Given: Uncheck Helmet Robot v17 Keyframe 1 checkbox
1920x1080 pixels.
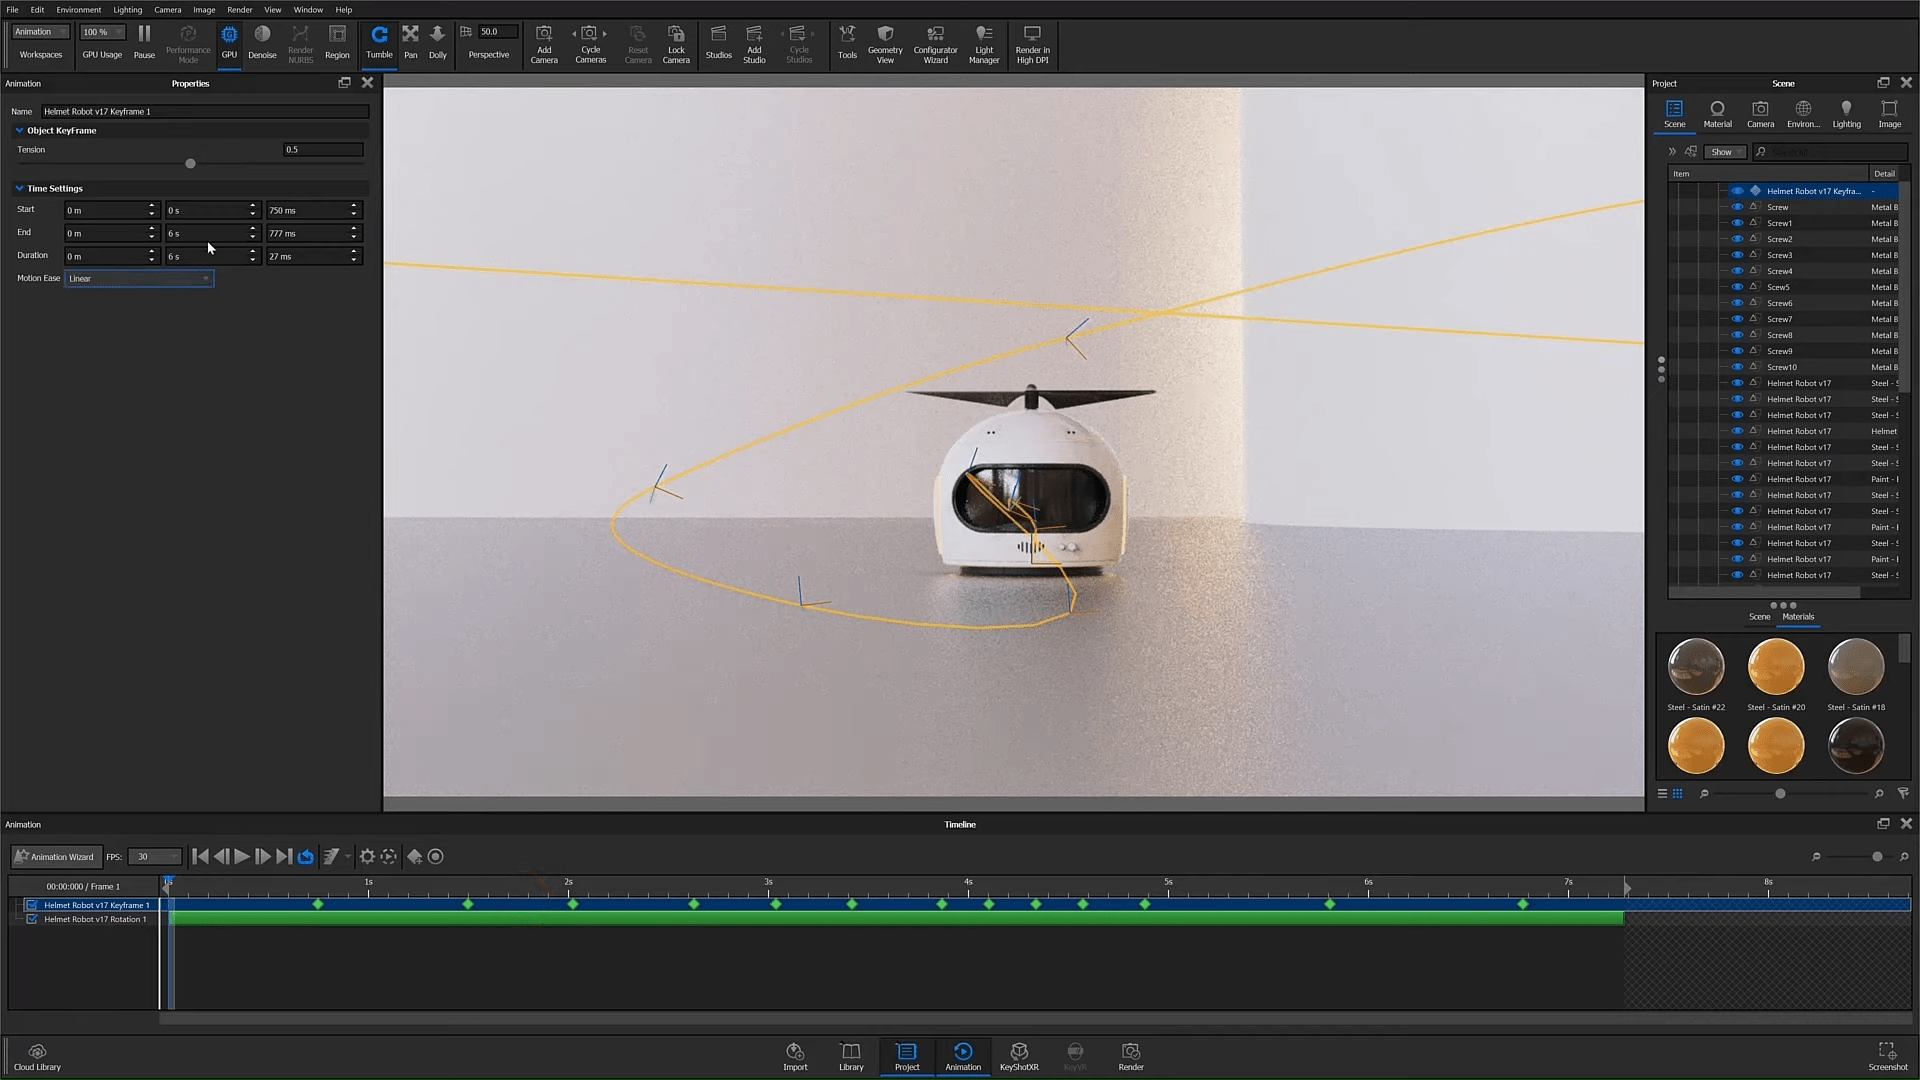Looking at the screenshot, I should (32, 905).
